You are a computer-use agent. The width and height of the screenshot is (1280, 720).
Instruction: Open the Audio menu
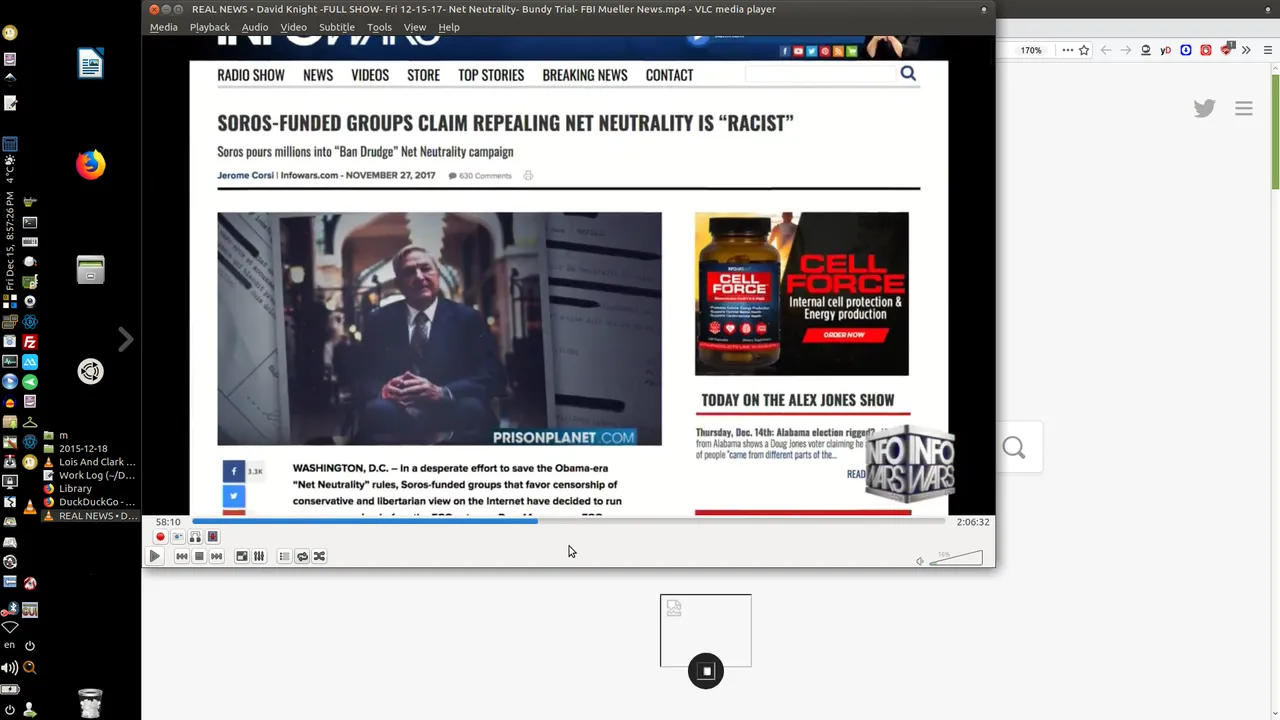[x=255, y=27]
